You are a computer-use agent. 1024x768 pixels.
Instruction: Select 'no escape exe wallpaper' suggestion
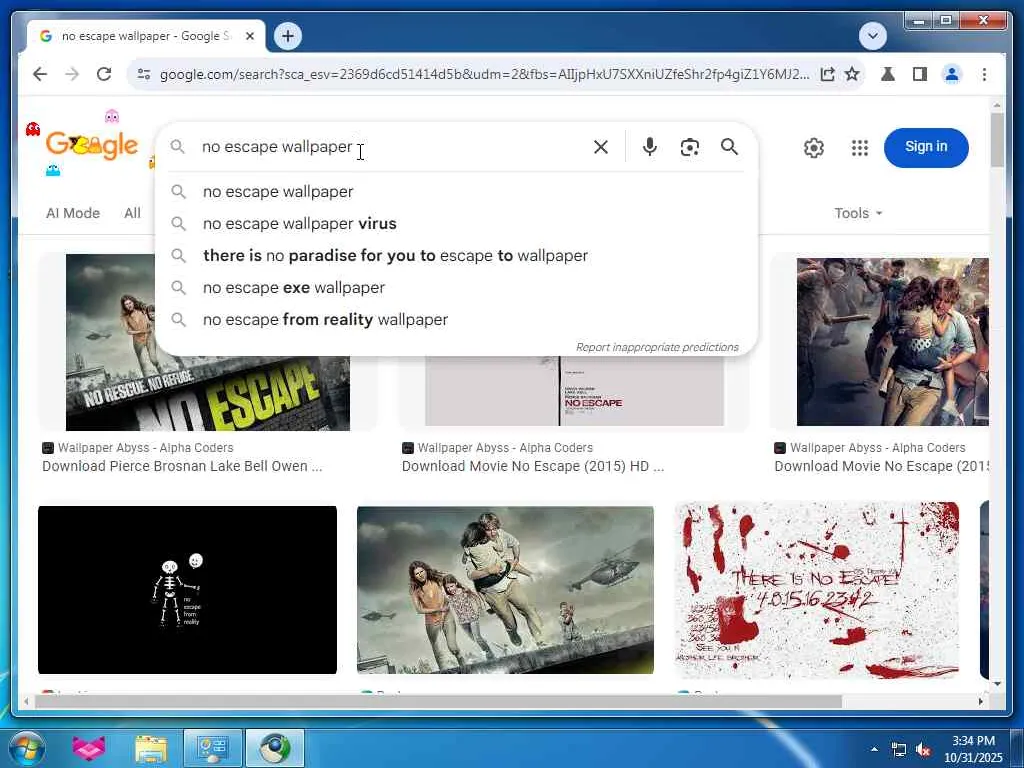click(456, 287)
